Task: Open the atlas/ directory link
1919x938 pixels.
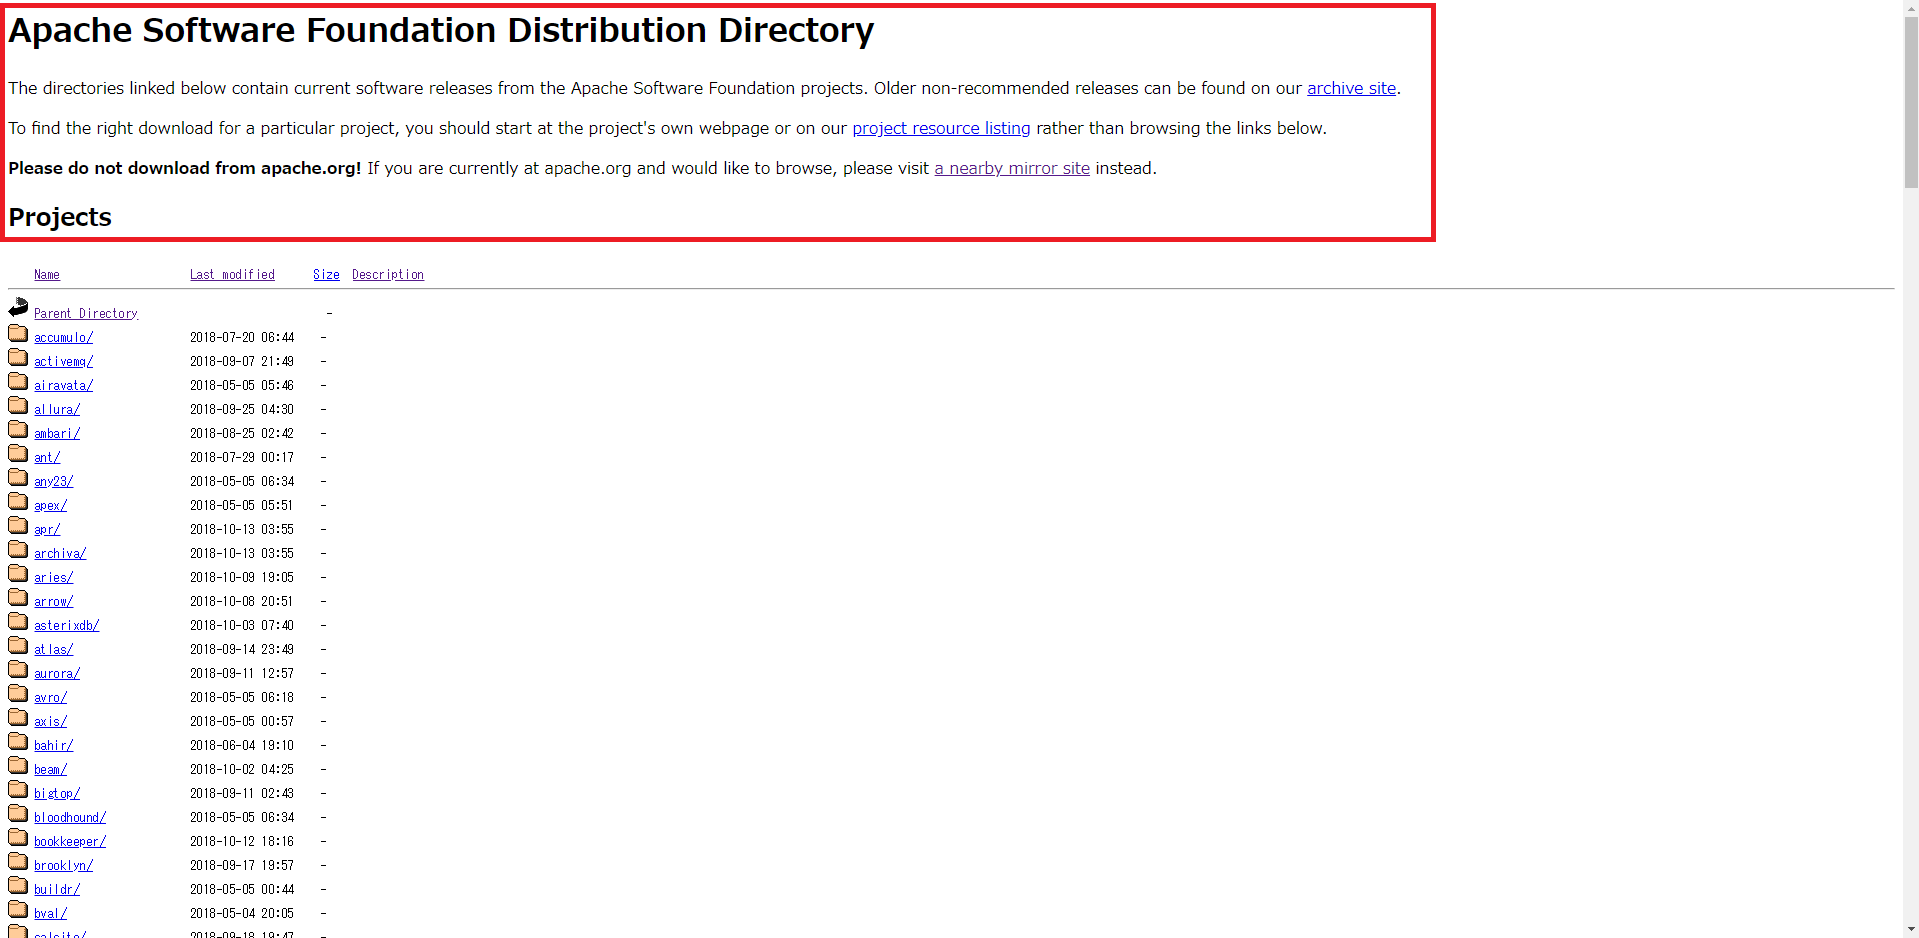Action: [53, 650]
